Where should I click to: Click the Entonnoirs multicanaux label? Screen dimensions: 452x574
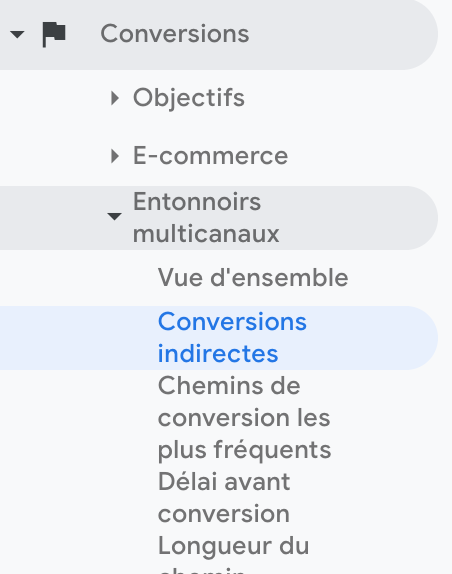pyautogui.click(x=206, y=217)
